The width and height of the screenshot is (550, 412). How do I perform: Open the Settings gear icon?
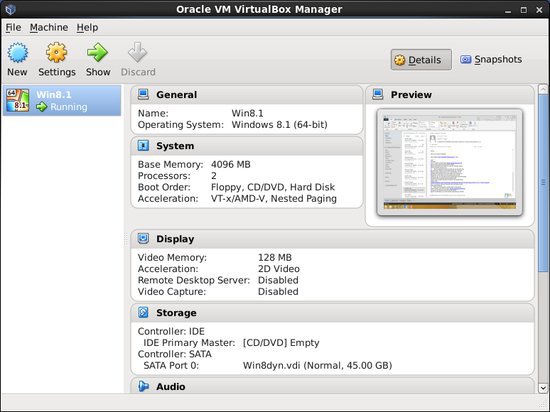click(x=56, y=53)
